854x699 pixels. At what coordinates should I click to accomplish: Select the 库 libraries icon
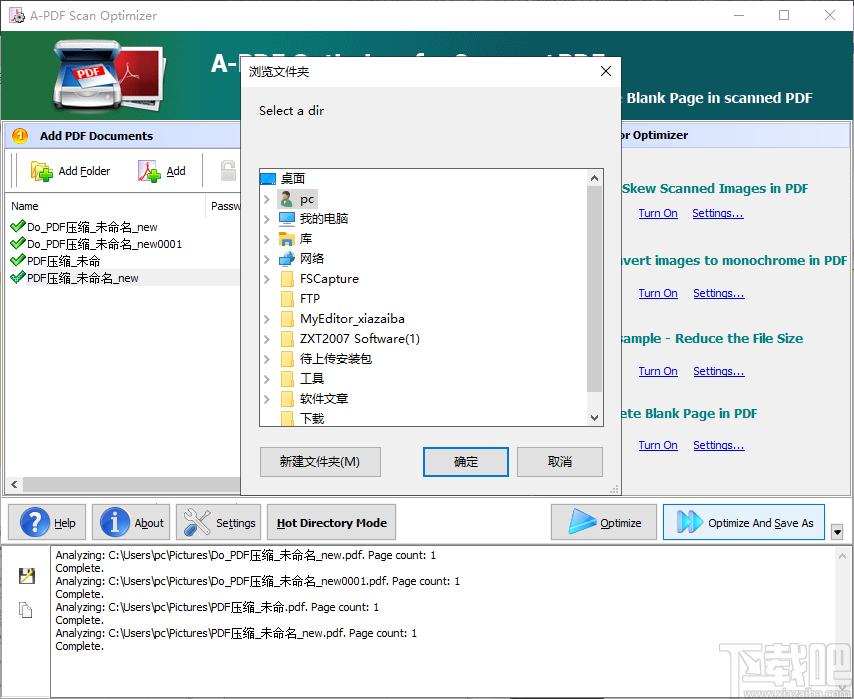[286, 239]
